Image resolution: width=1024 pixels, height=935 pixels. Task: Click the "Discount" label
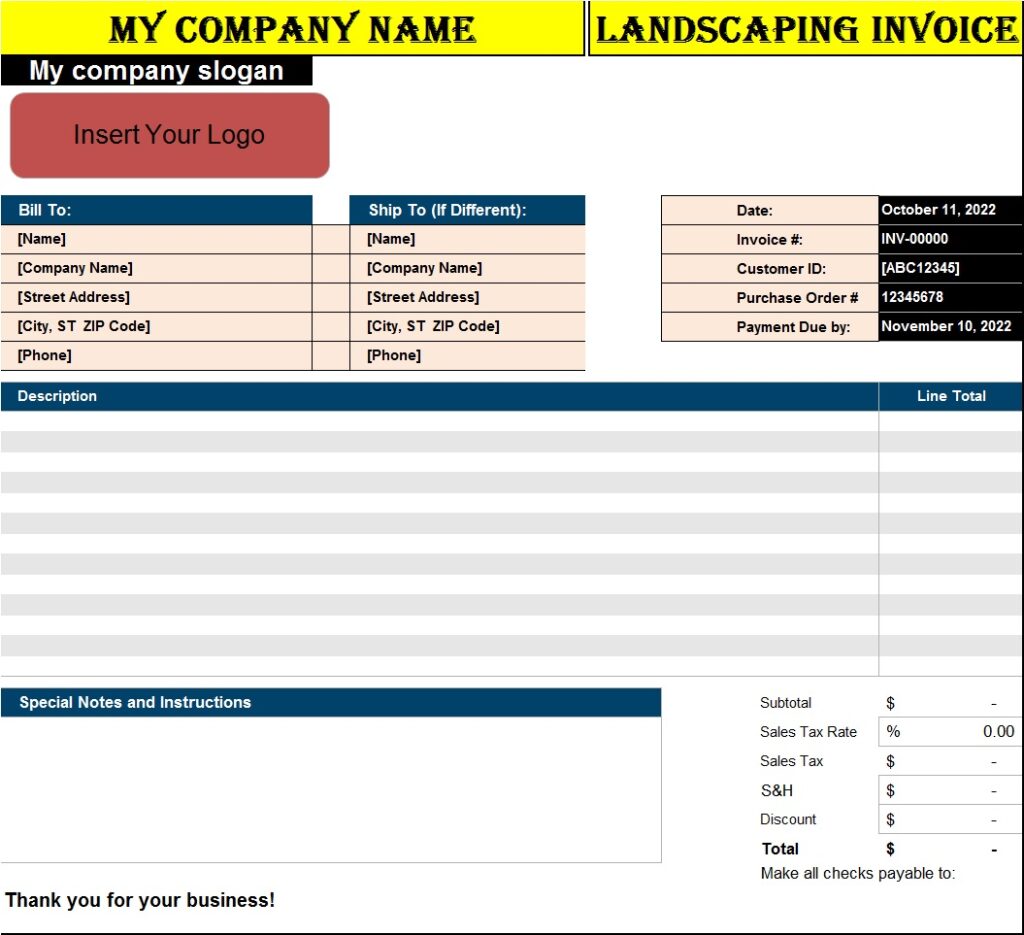pos(788,819)
